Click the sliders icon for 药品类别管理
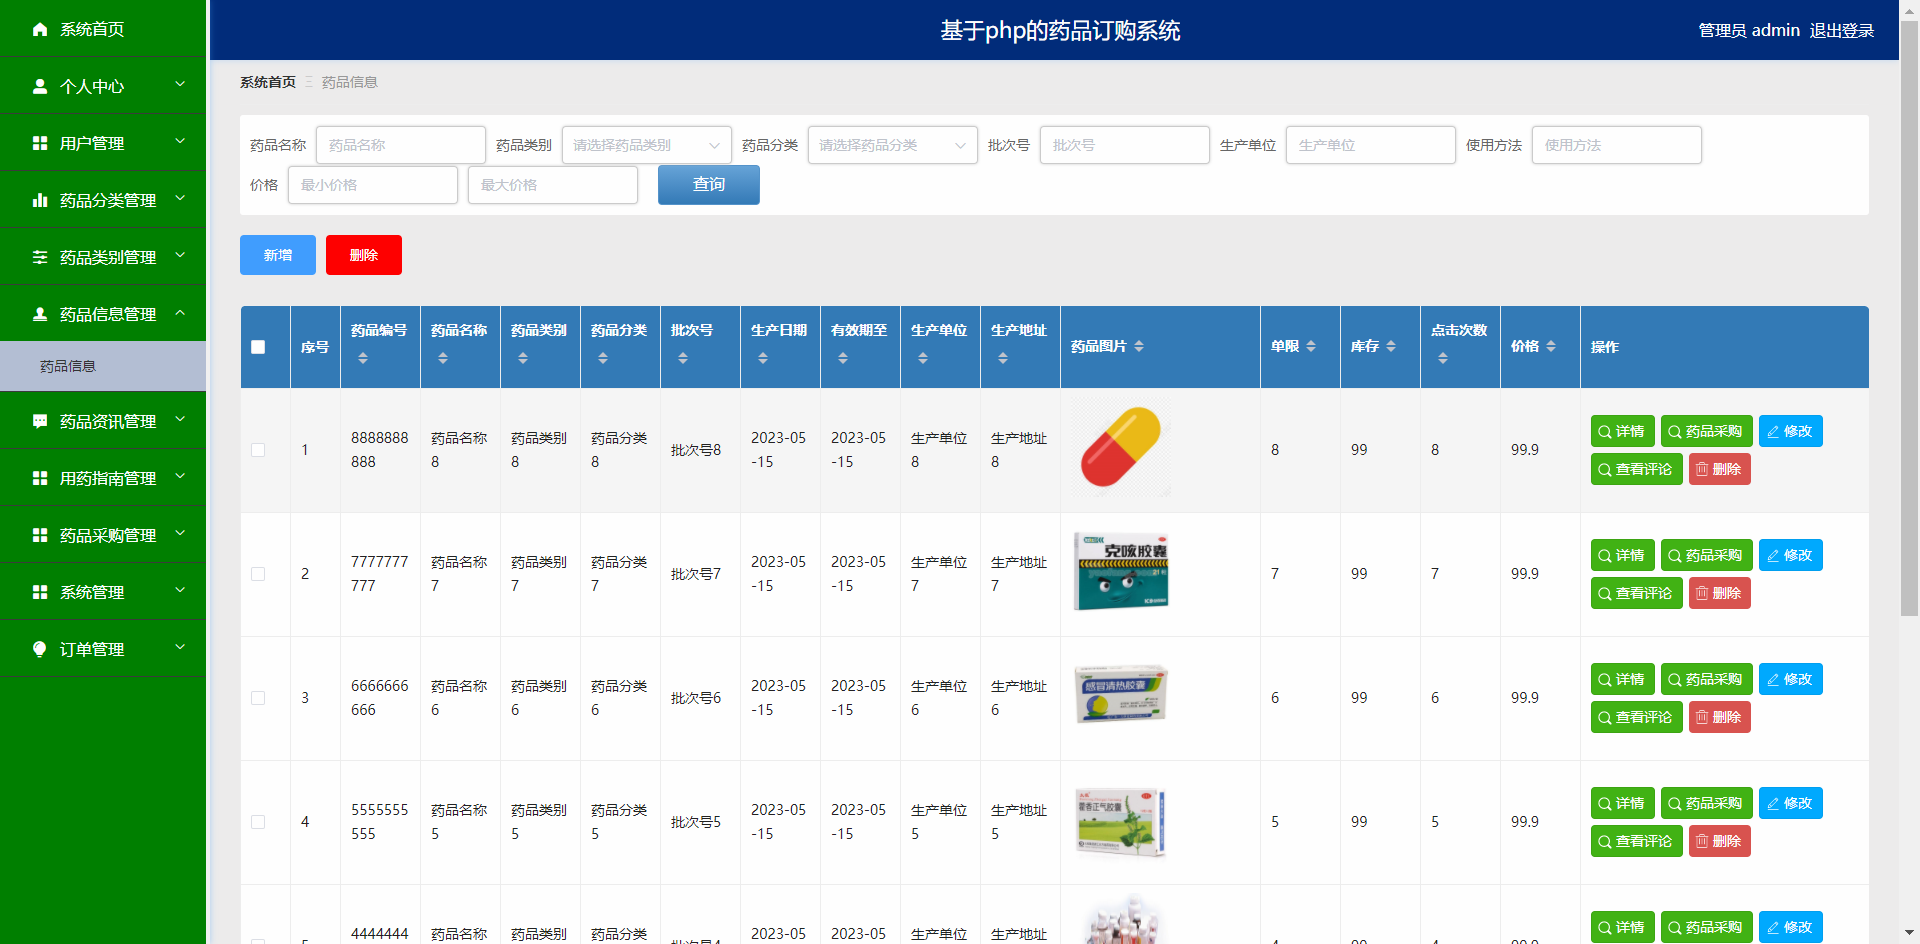Screen dimensions: 1920x944 coord(40,257)
